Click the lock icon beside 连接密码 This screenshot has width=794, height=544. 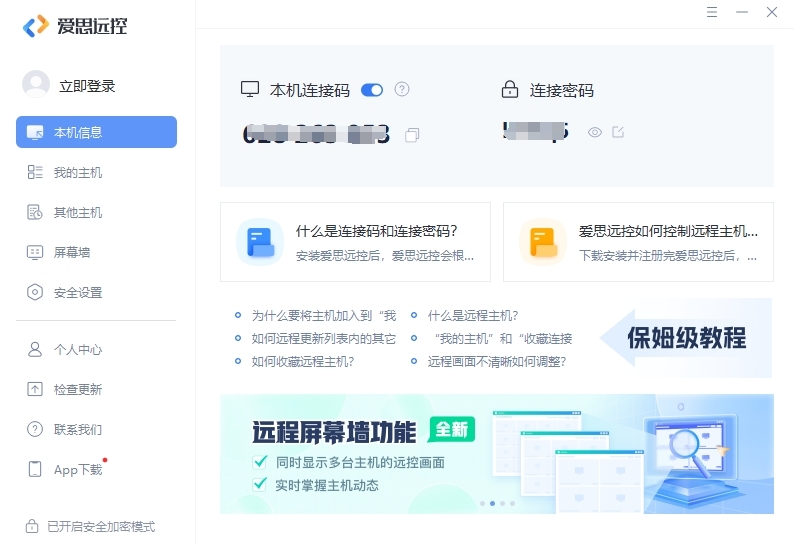click(x=510, y=89)
